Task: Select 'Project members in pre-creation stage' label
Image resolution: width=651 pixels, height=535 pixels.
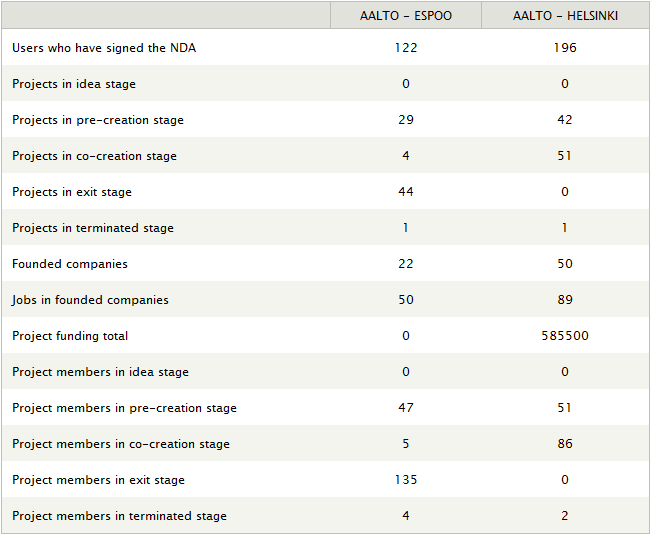Action: pyautogui.click(x=124, y=408)
